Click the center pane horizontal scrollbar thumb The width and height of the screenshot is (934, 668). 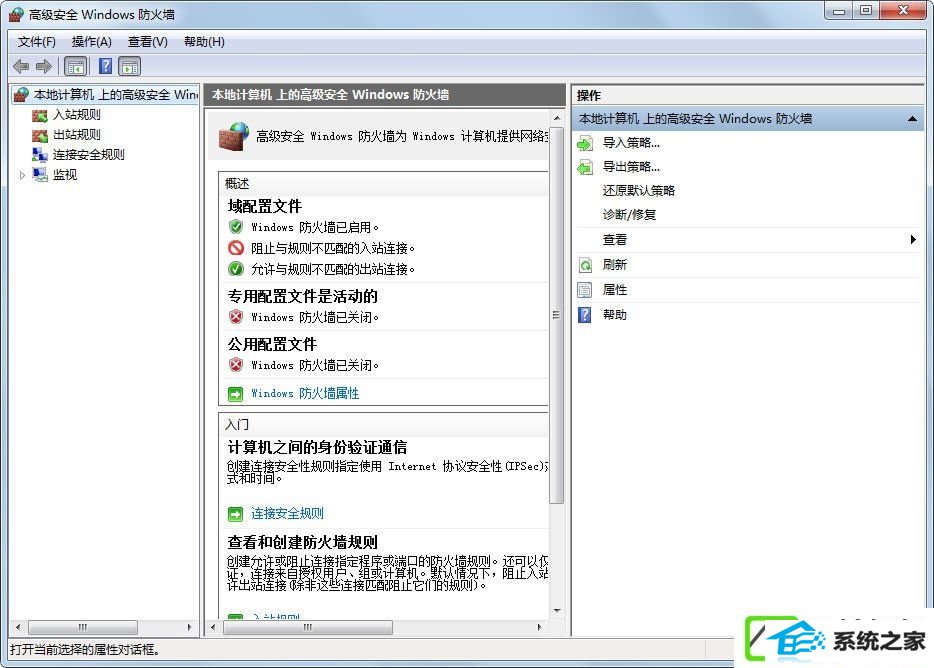tap(307, 627)
